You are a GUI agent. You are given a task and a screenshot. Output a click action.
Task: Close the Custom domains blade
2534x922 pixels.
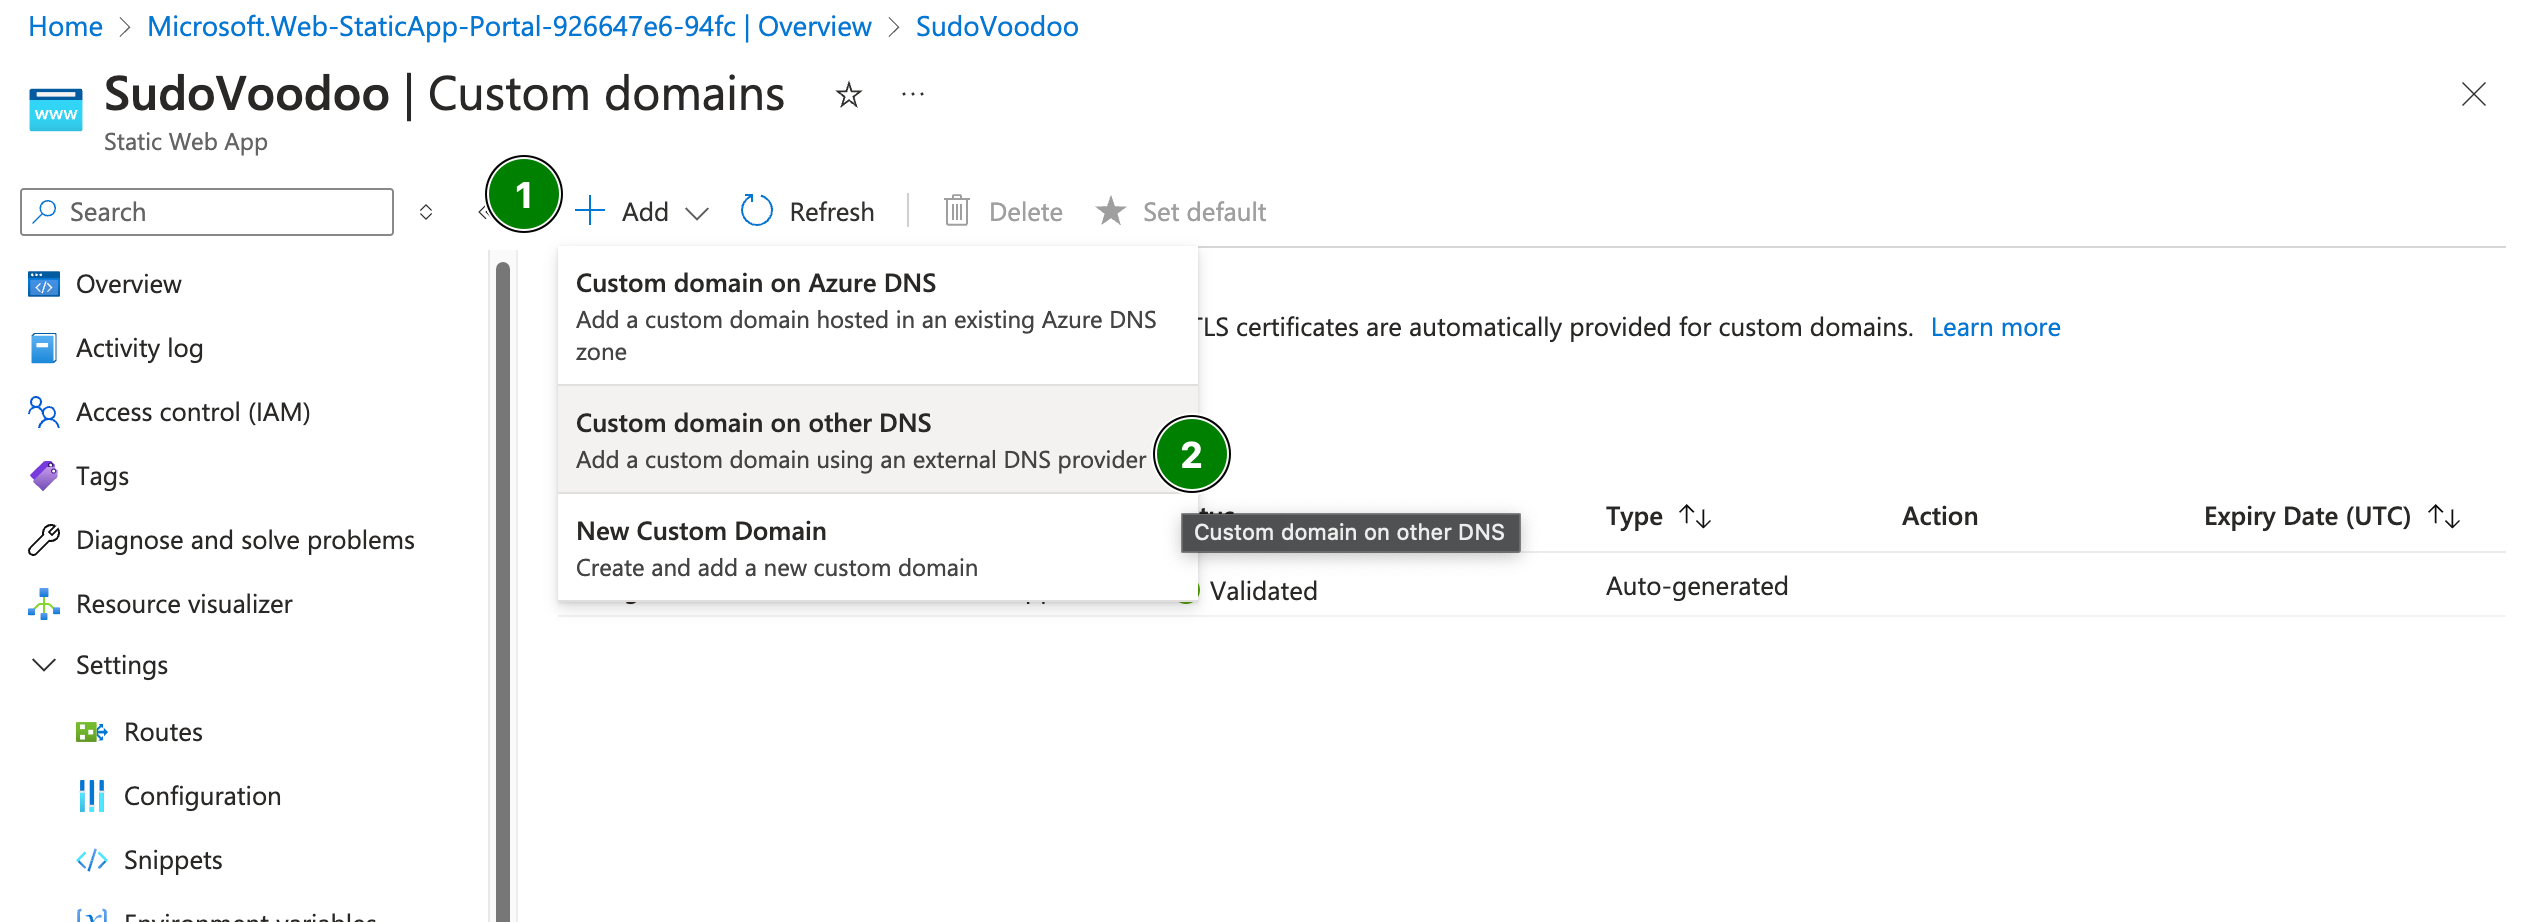click(2473, 94)
